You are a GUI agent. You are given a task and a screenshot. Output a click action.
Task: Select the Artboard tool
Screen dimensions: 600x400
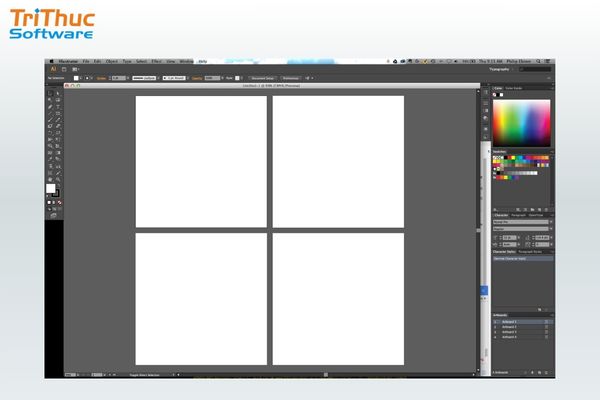[x=50, y=173]
